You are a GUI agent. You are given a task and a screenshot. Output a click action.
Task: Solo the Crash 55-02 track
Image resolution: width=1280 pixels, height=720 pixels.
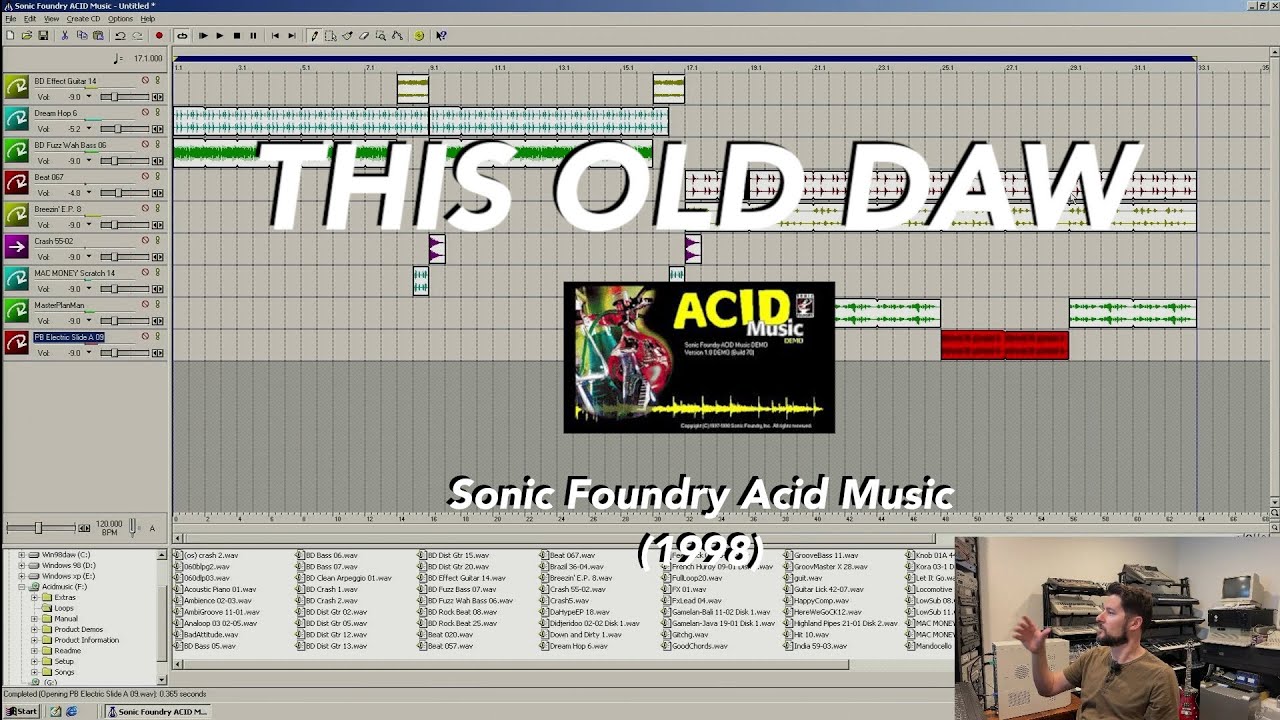[157, 241]
